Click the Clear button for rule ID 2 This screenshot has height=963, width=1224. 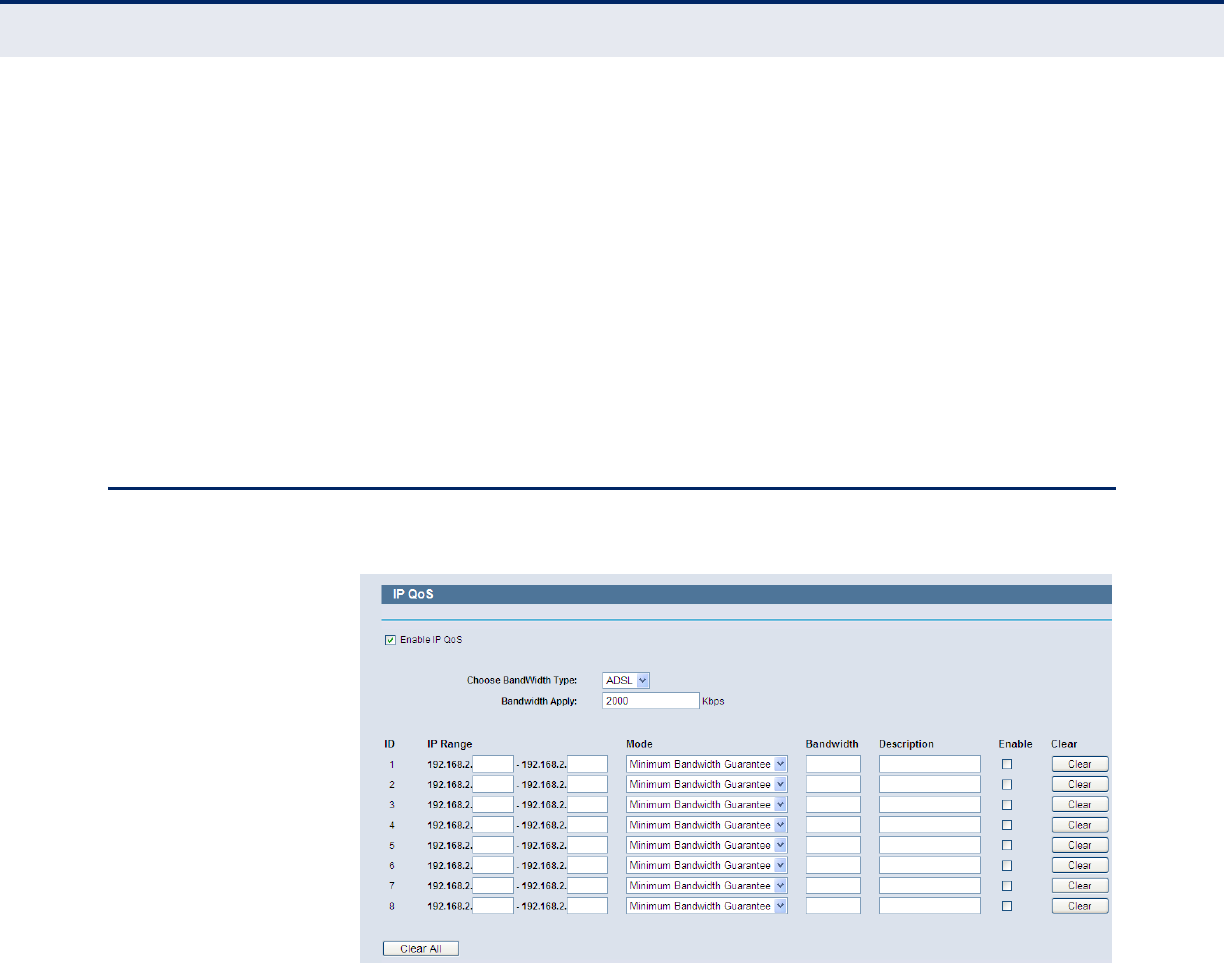pyautogui.click(x=1079, y=784)
